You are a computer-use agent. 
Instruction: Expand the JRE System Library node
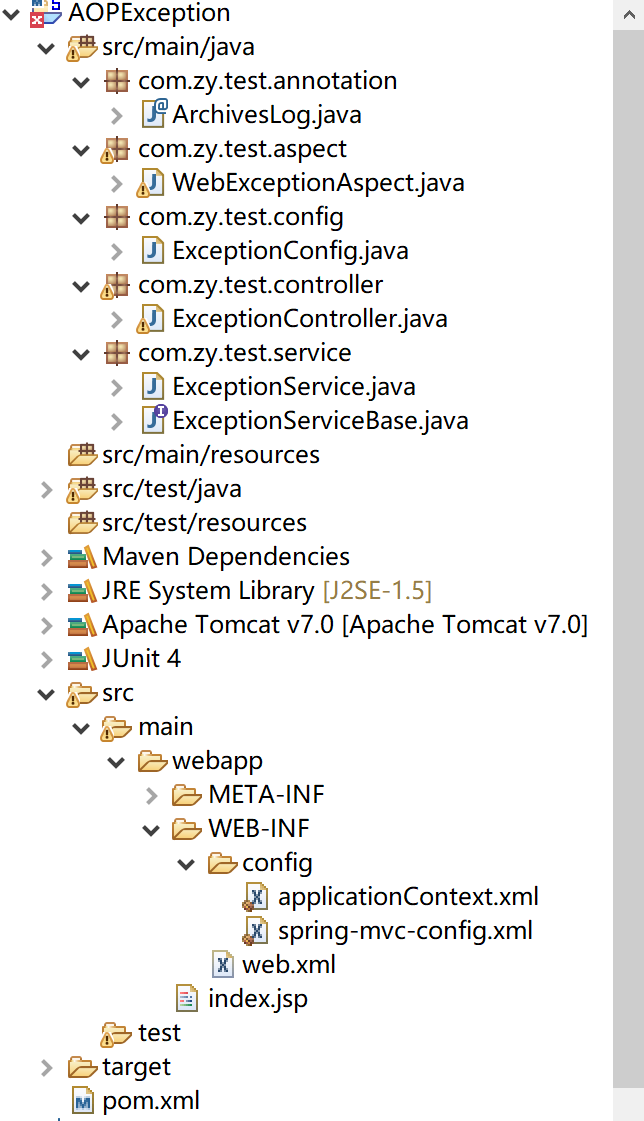tap(46, 591)
